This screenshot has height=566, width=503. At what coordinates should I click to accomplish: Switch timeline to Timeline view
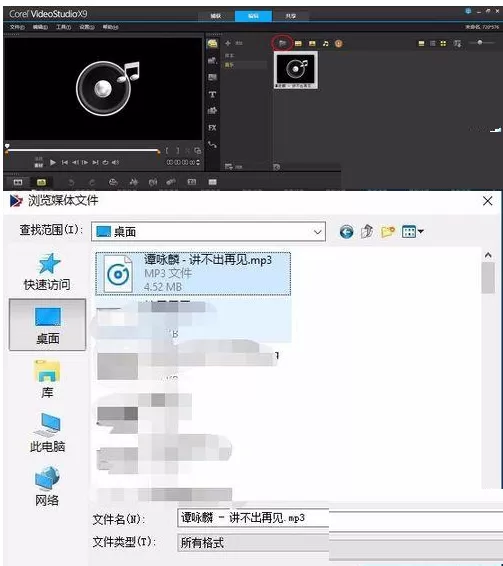[x=41, y=182]
